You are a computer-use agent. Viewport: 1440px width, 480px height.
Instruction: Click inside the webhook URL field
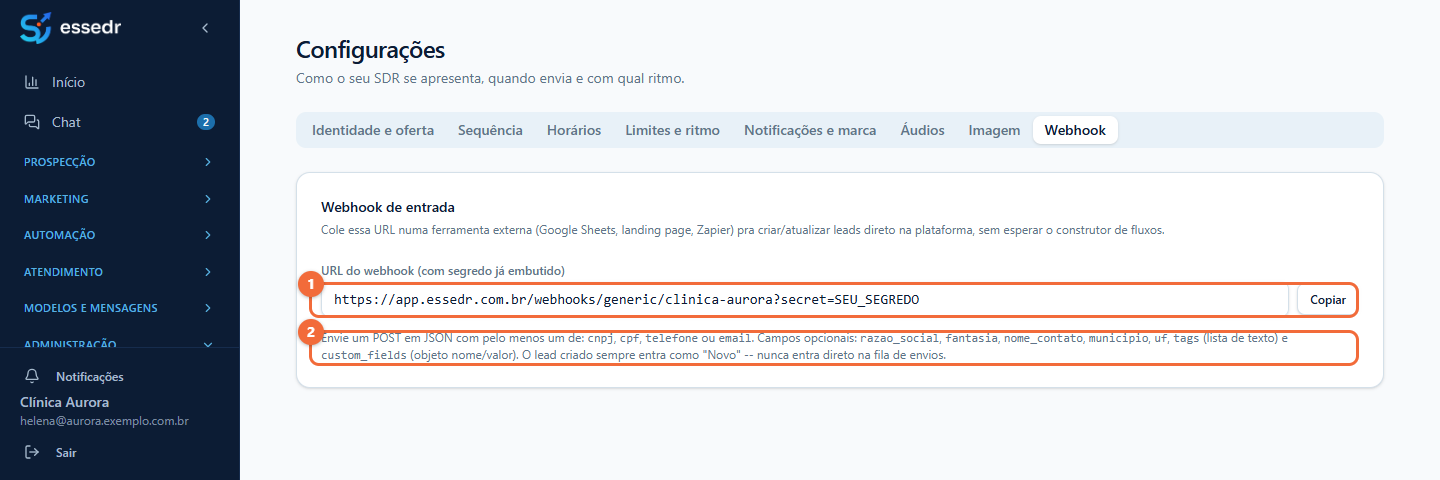click(805, 299)
